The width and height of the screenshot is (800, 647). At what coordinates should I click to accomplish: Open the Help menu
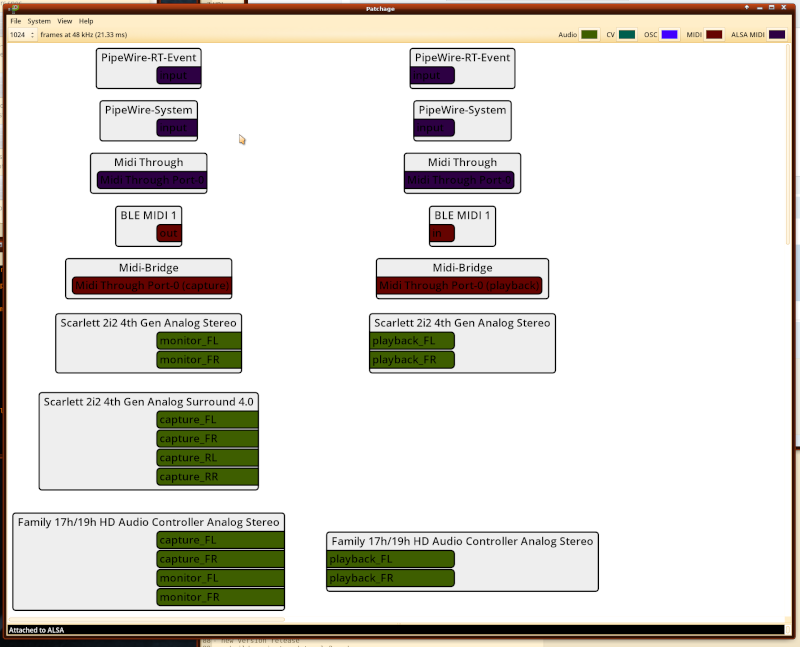pos(86,21)
